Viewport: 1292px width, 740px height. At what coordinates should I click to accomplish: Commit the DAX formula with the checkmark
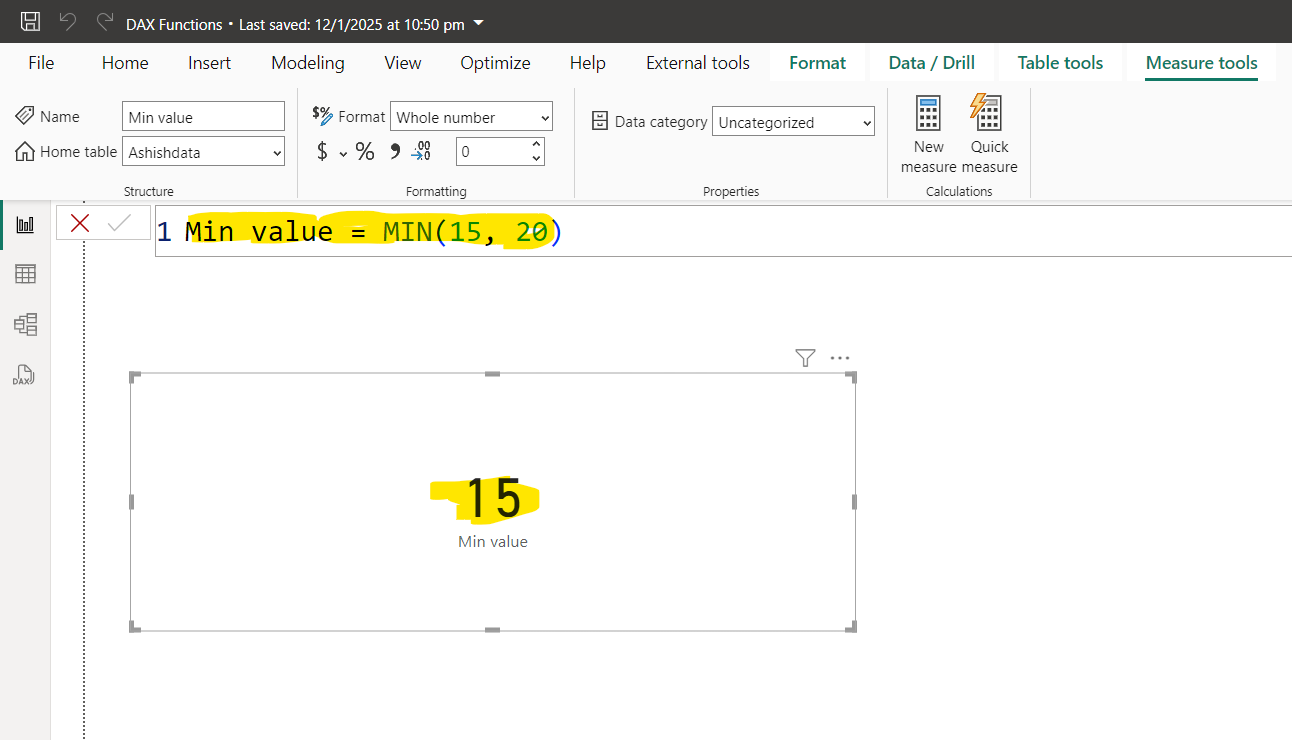click(x=121, y=222)
